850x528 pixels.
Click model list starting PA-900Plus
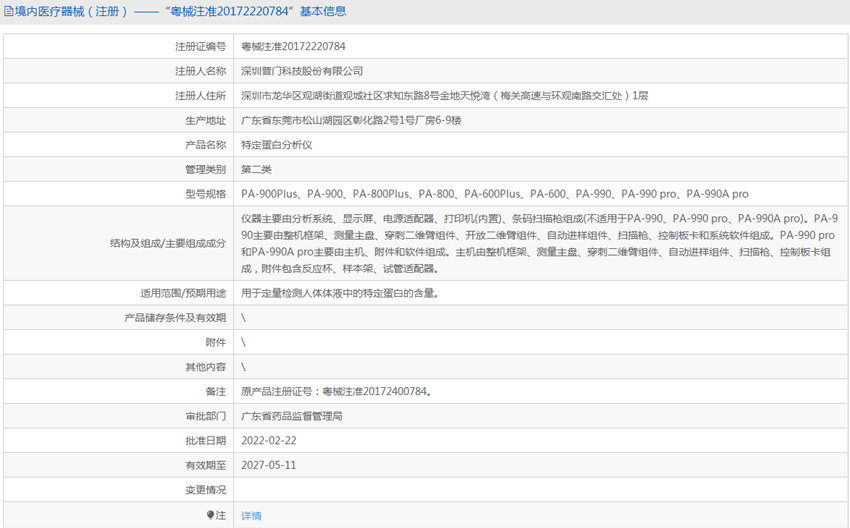[494, 194]
